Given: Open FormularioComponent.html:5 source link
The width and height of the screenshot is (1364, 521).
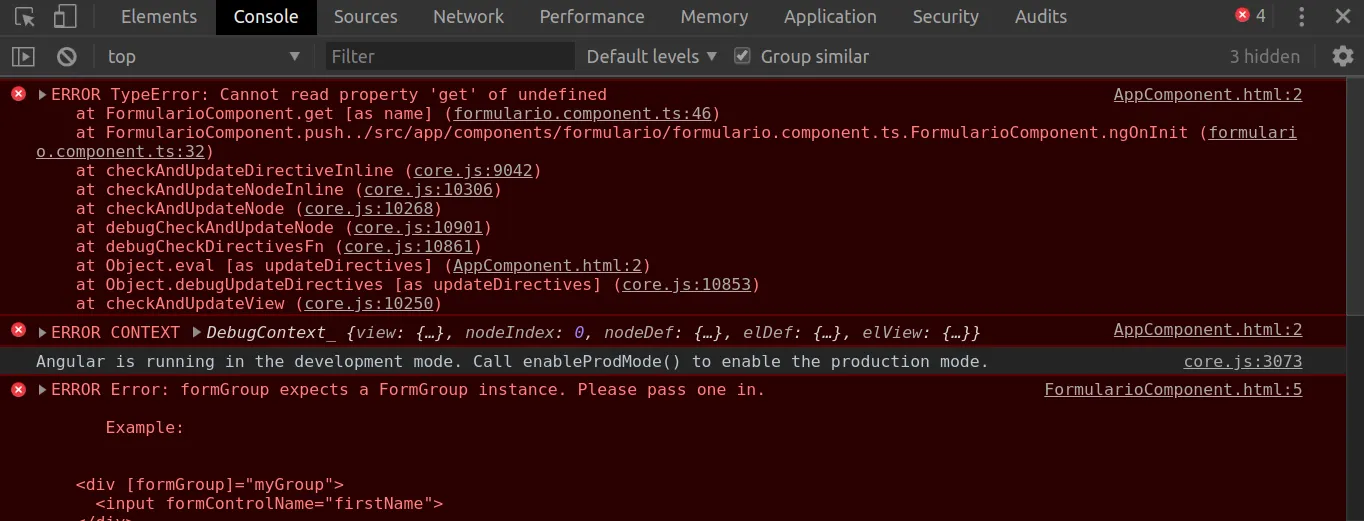Looking at the screenshot, I should (x=1173, y=390).
